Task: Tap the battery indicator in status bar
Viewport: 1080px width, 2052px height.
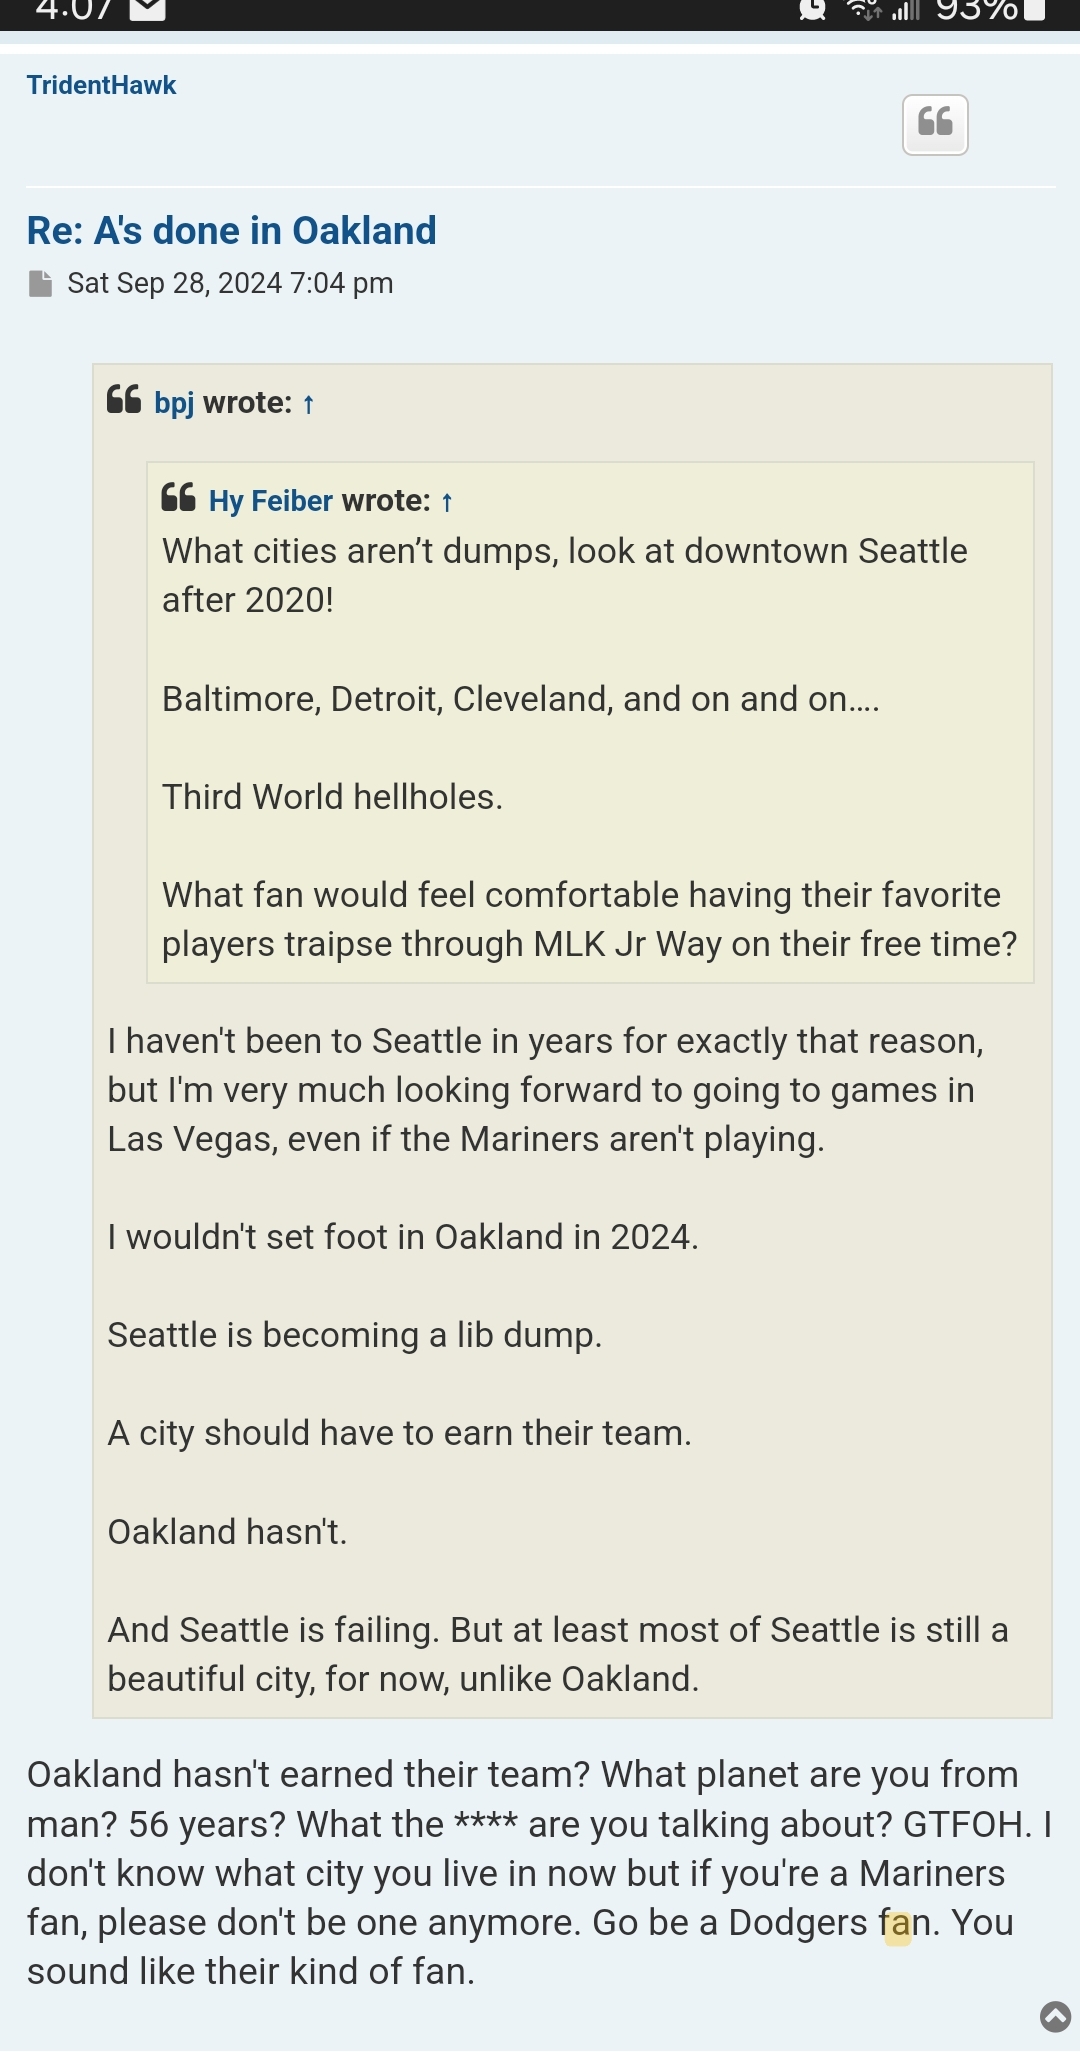Action: pos(1035,10)
